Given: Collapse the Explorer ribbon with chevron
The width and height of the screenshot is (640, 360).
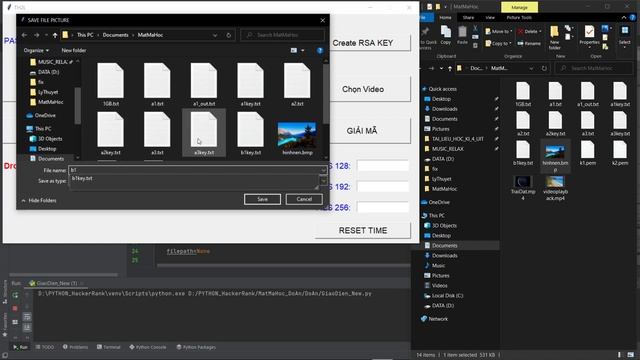Looking at the screenshot, I should coord(624,18).
